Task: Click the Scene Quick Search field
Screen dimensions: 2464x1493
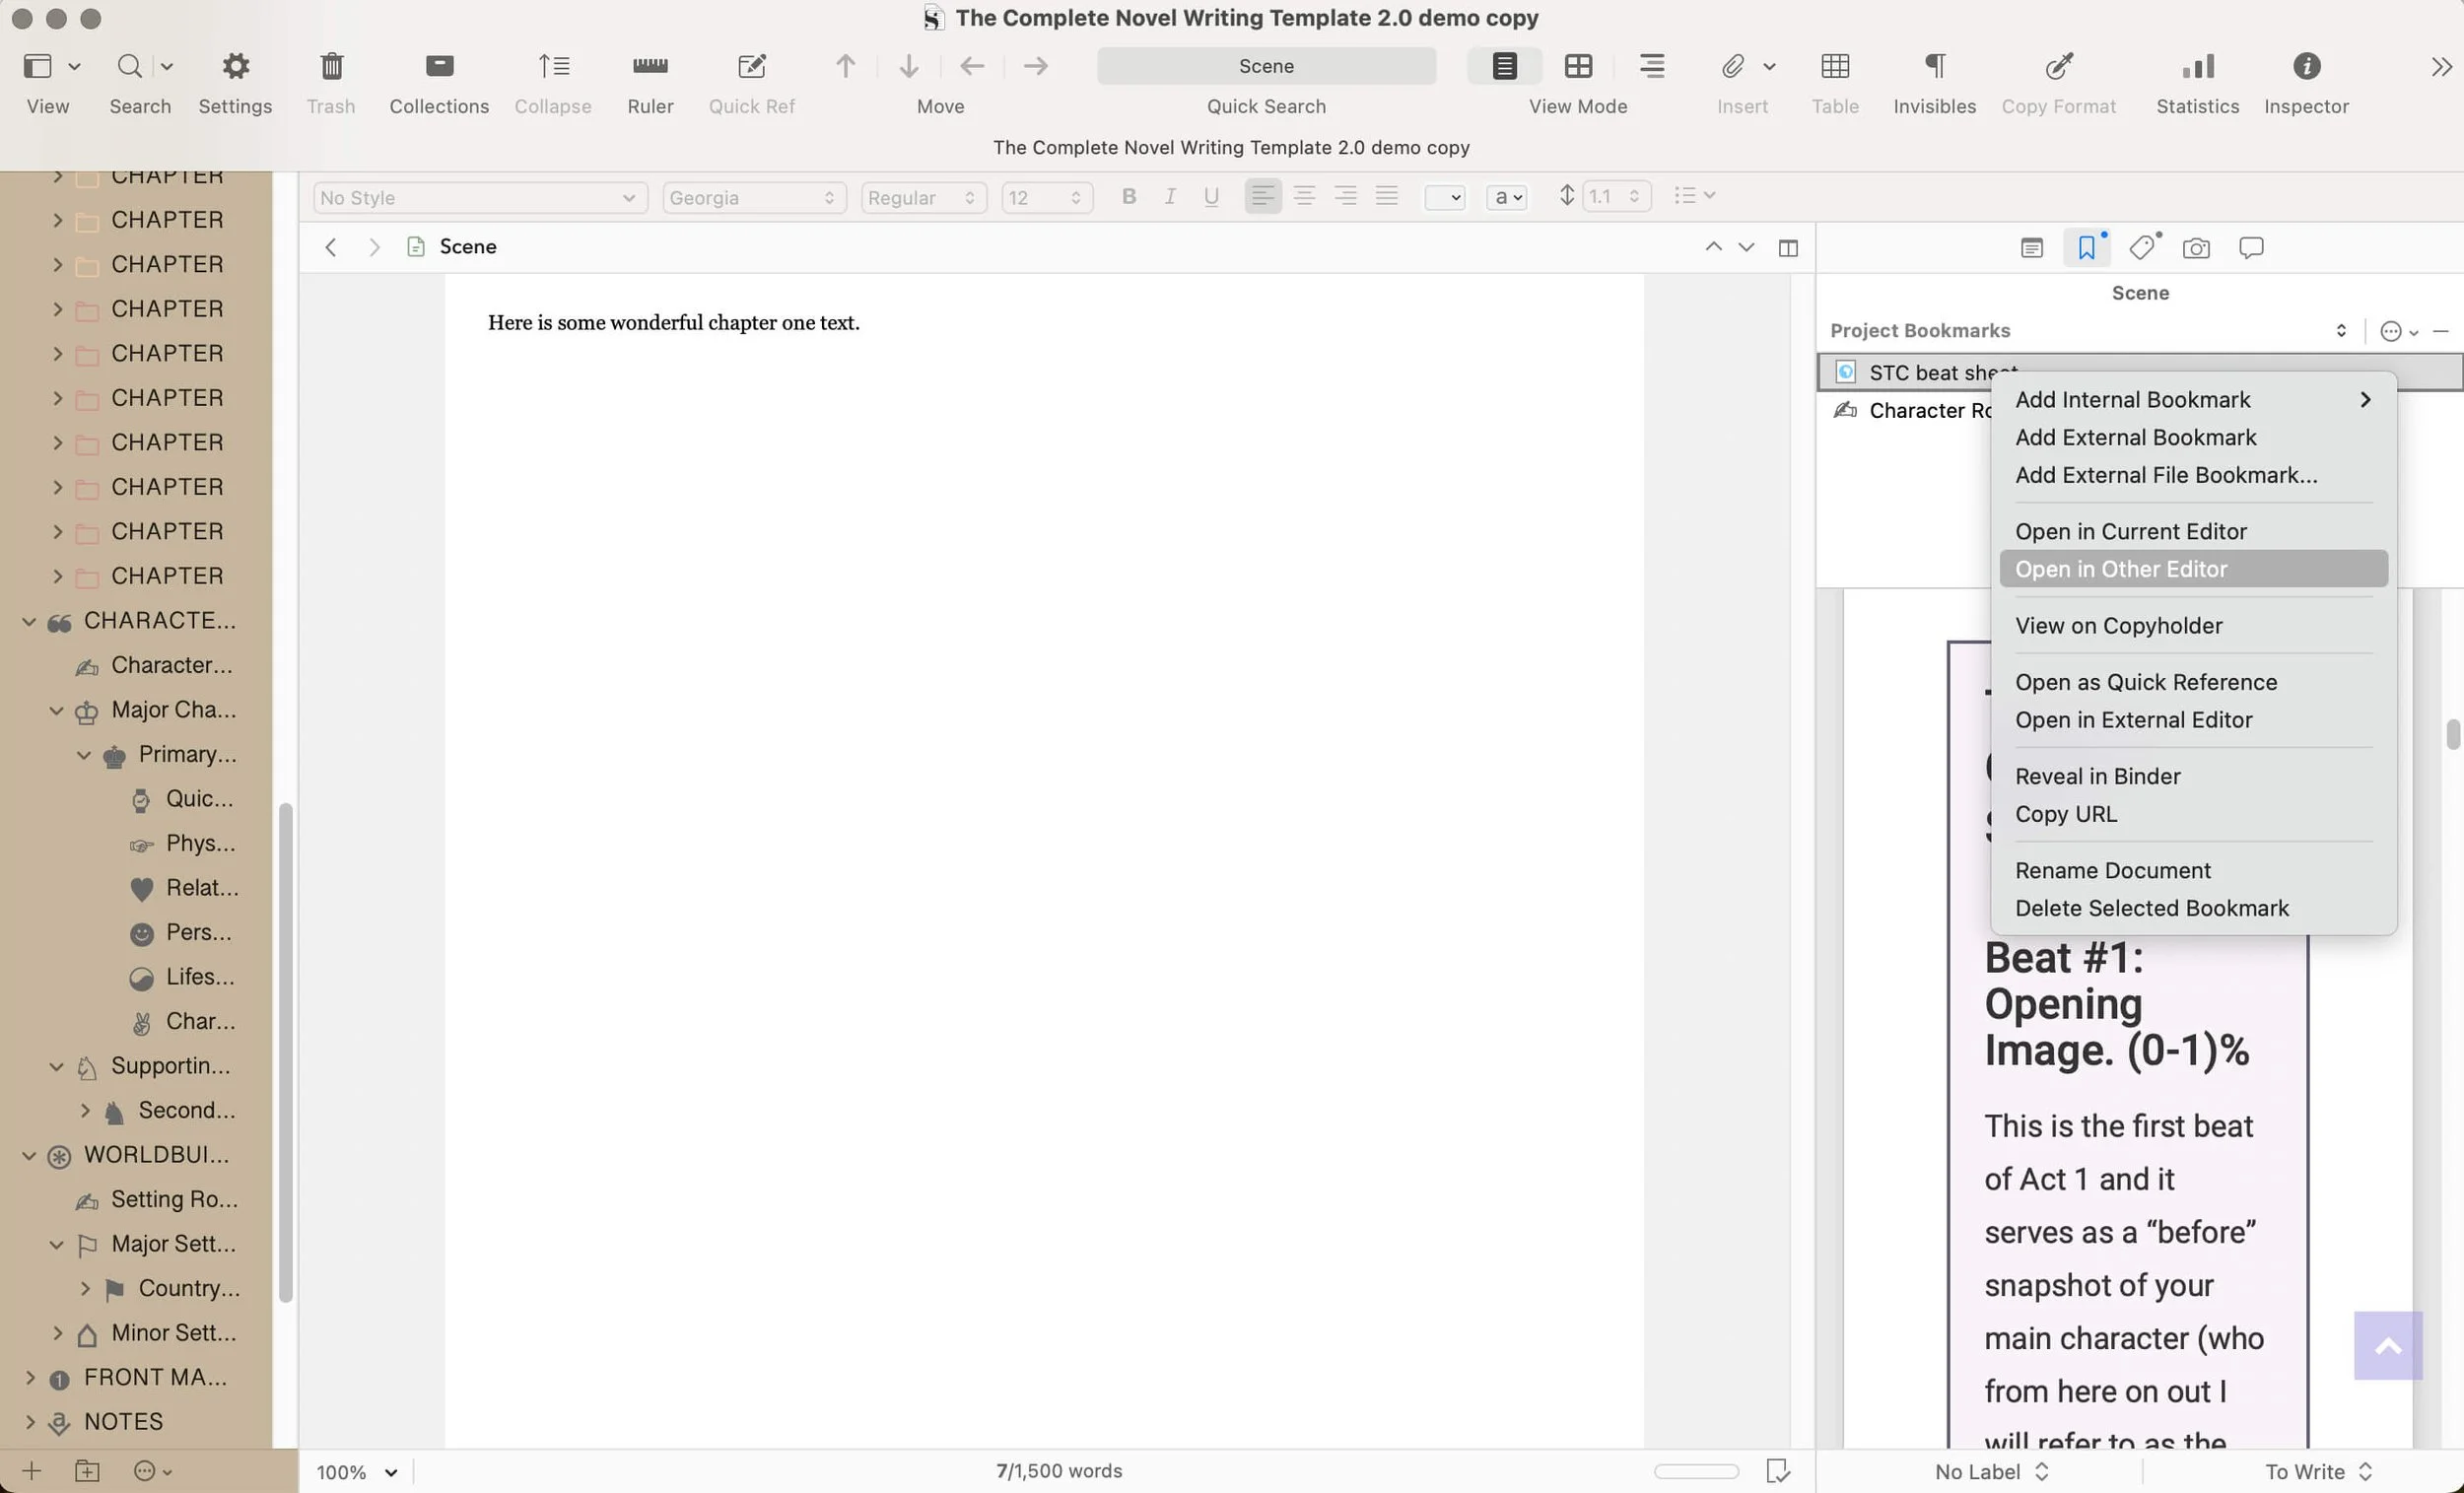Action: tap(1265, 66)
